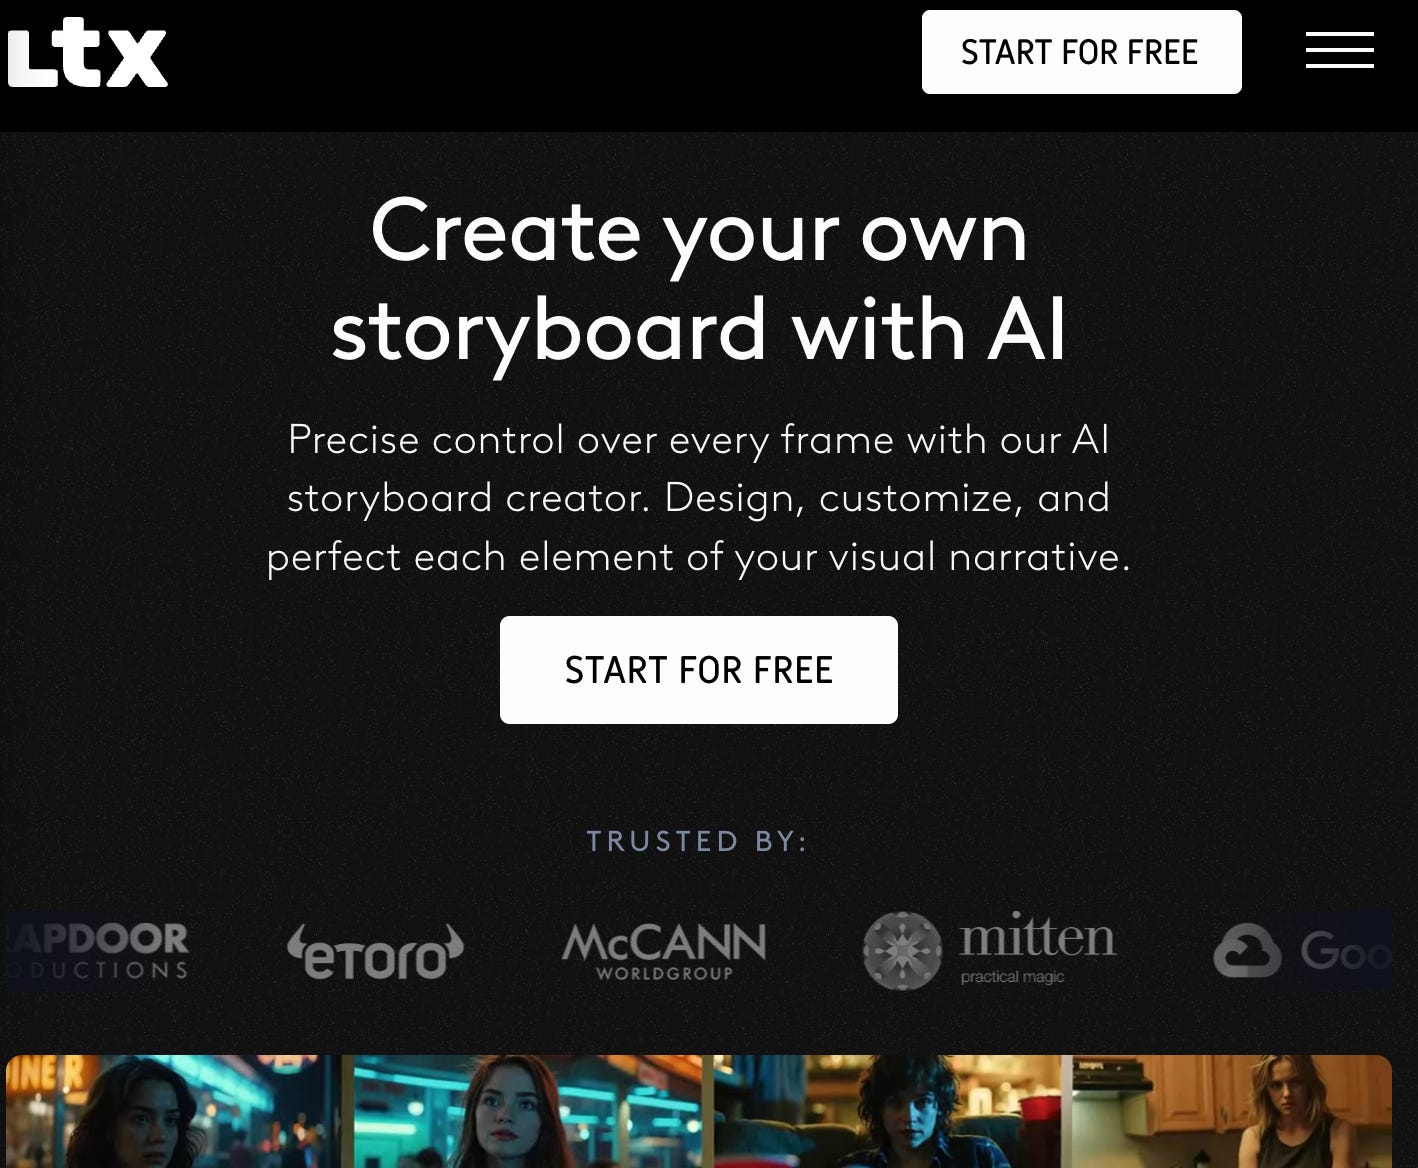Select the red-haired woman storyboard frame

coord(527,1111)
